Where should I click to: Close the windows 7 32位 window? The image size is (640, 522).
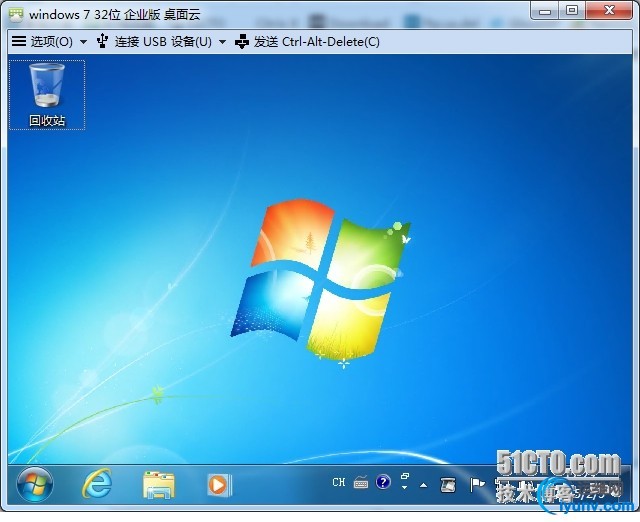(x=609, y=10)
